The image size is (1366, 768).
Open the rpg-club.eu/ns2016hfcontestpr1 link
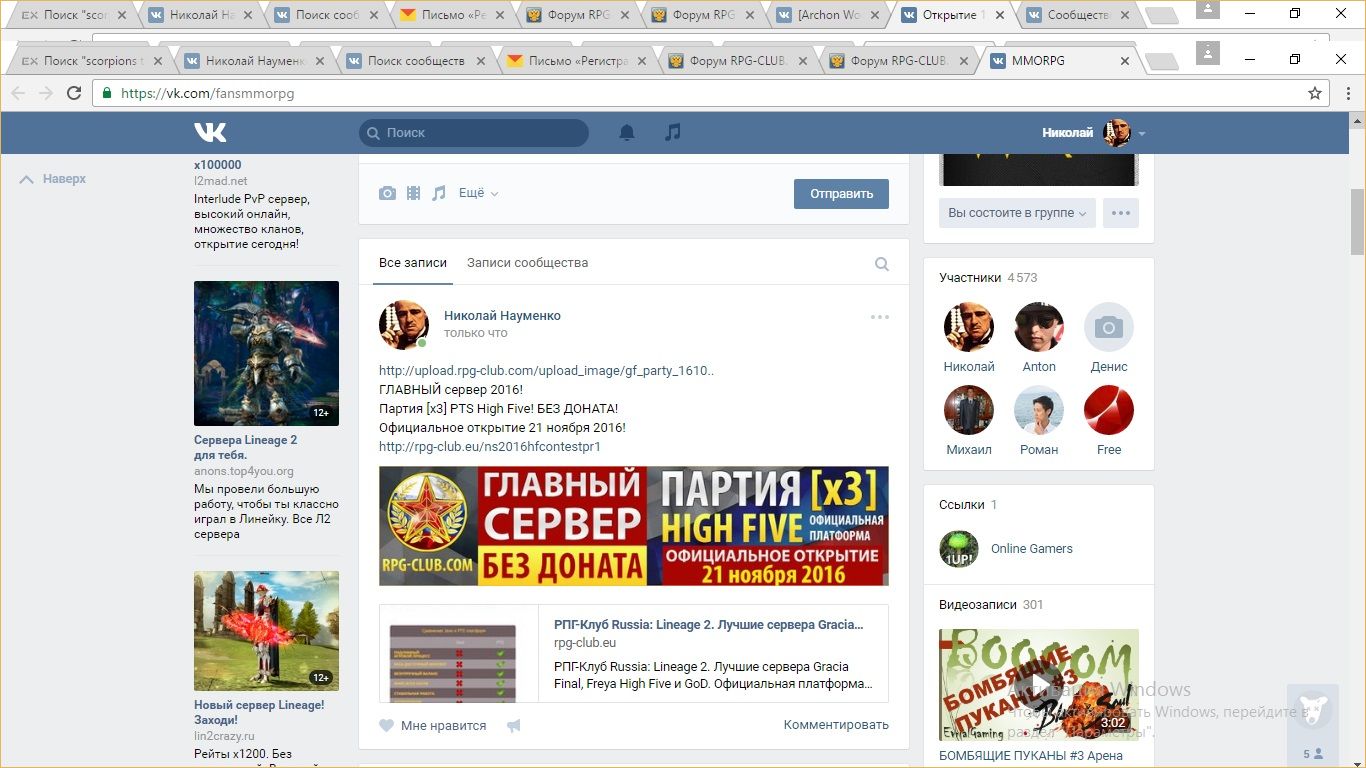pos(490,447)
